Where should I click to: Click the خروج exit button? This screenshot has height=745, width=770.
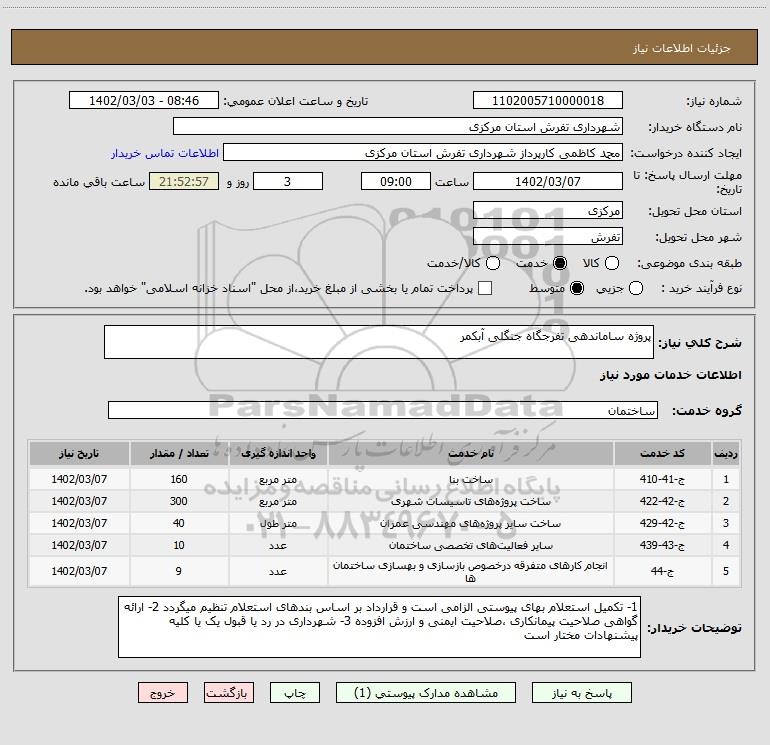[163, 693]
